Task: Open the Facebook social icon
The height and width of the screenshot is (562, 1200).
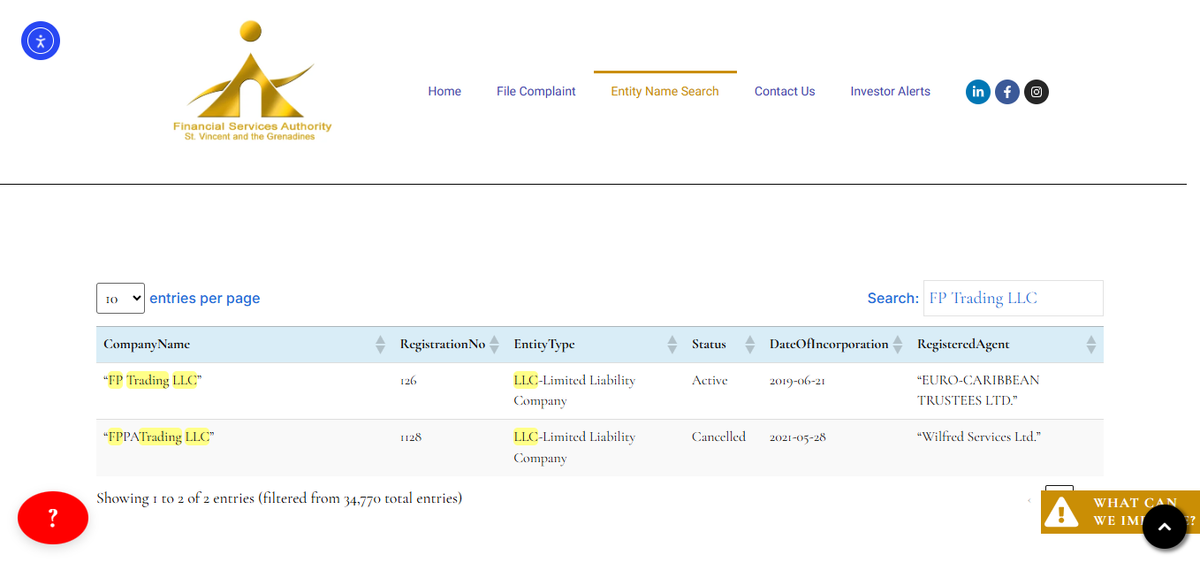Action: coord(1007,92)
